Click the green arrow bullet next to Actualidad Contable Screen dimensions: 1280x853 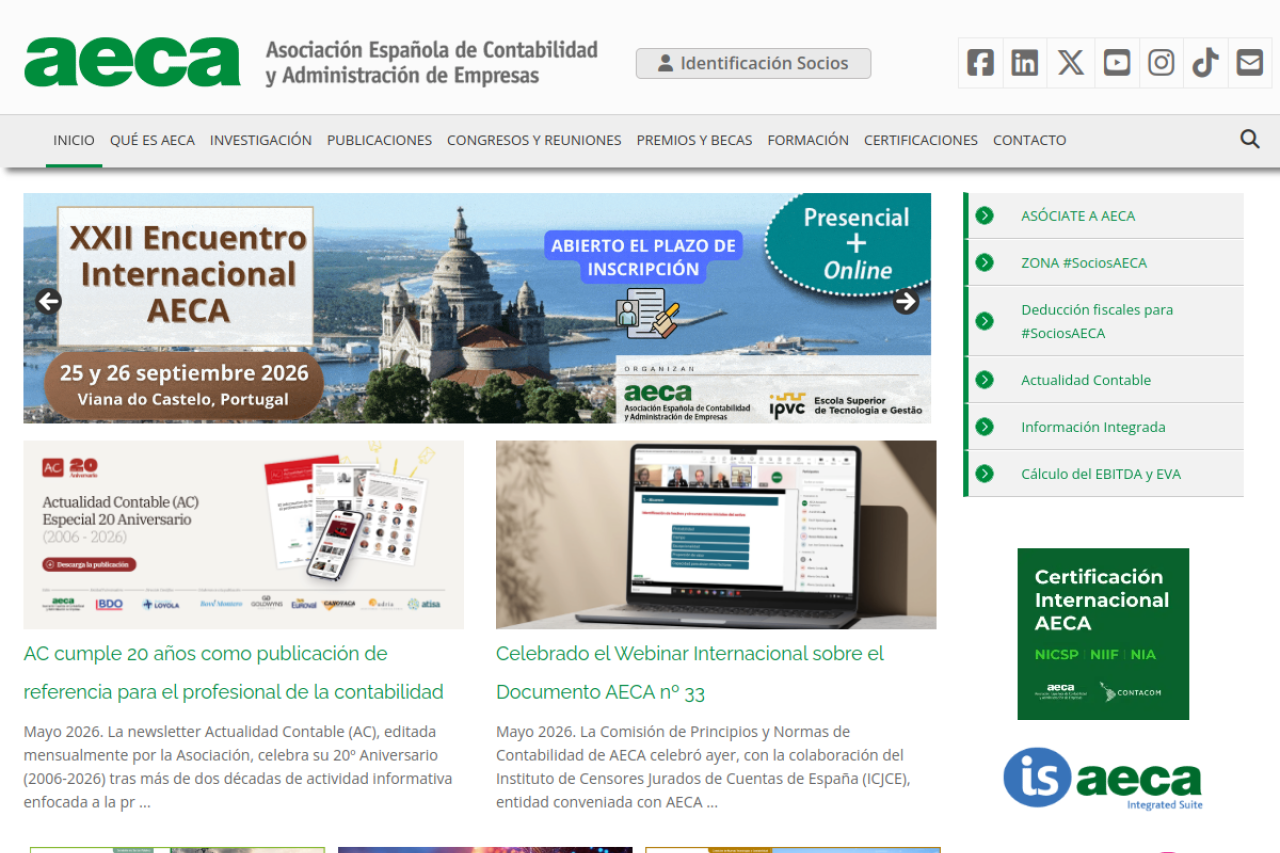(985, 380)
